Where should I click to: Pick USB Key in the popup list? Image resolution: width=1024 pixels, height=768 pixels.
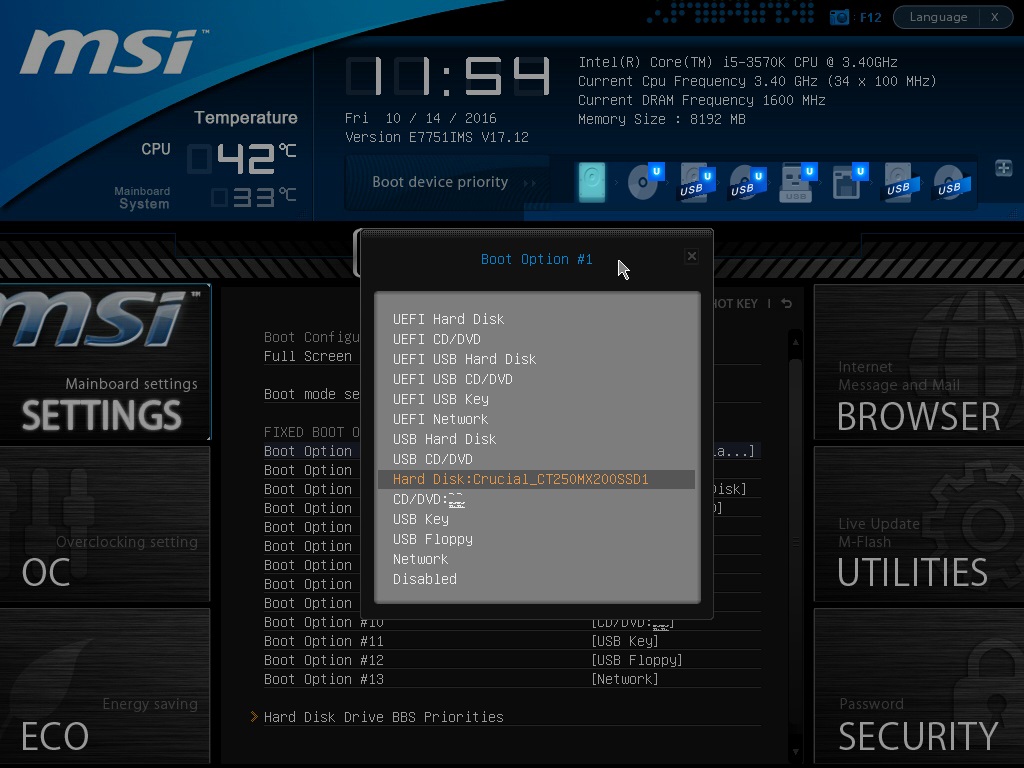click(537, 519)
